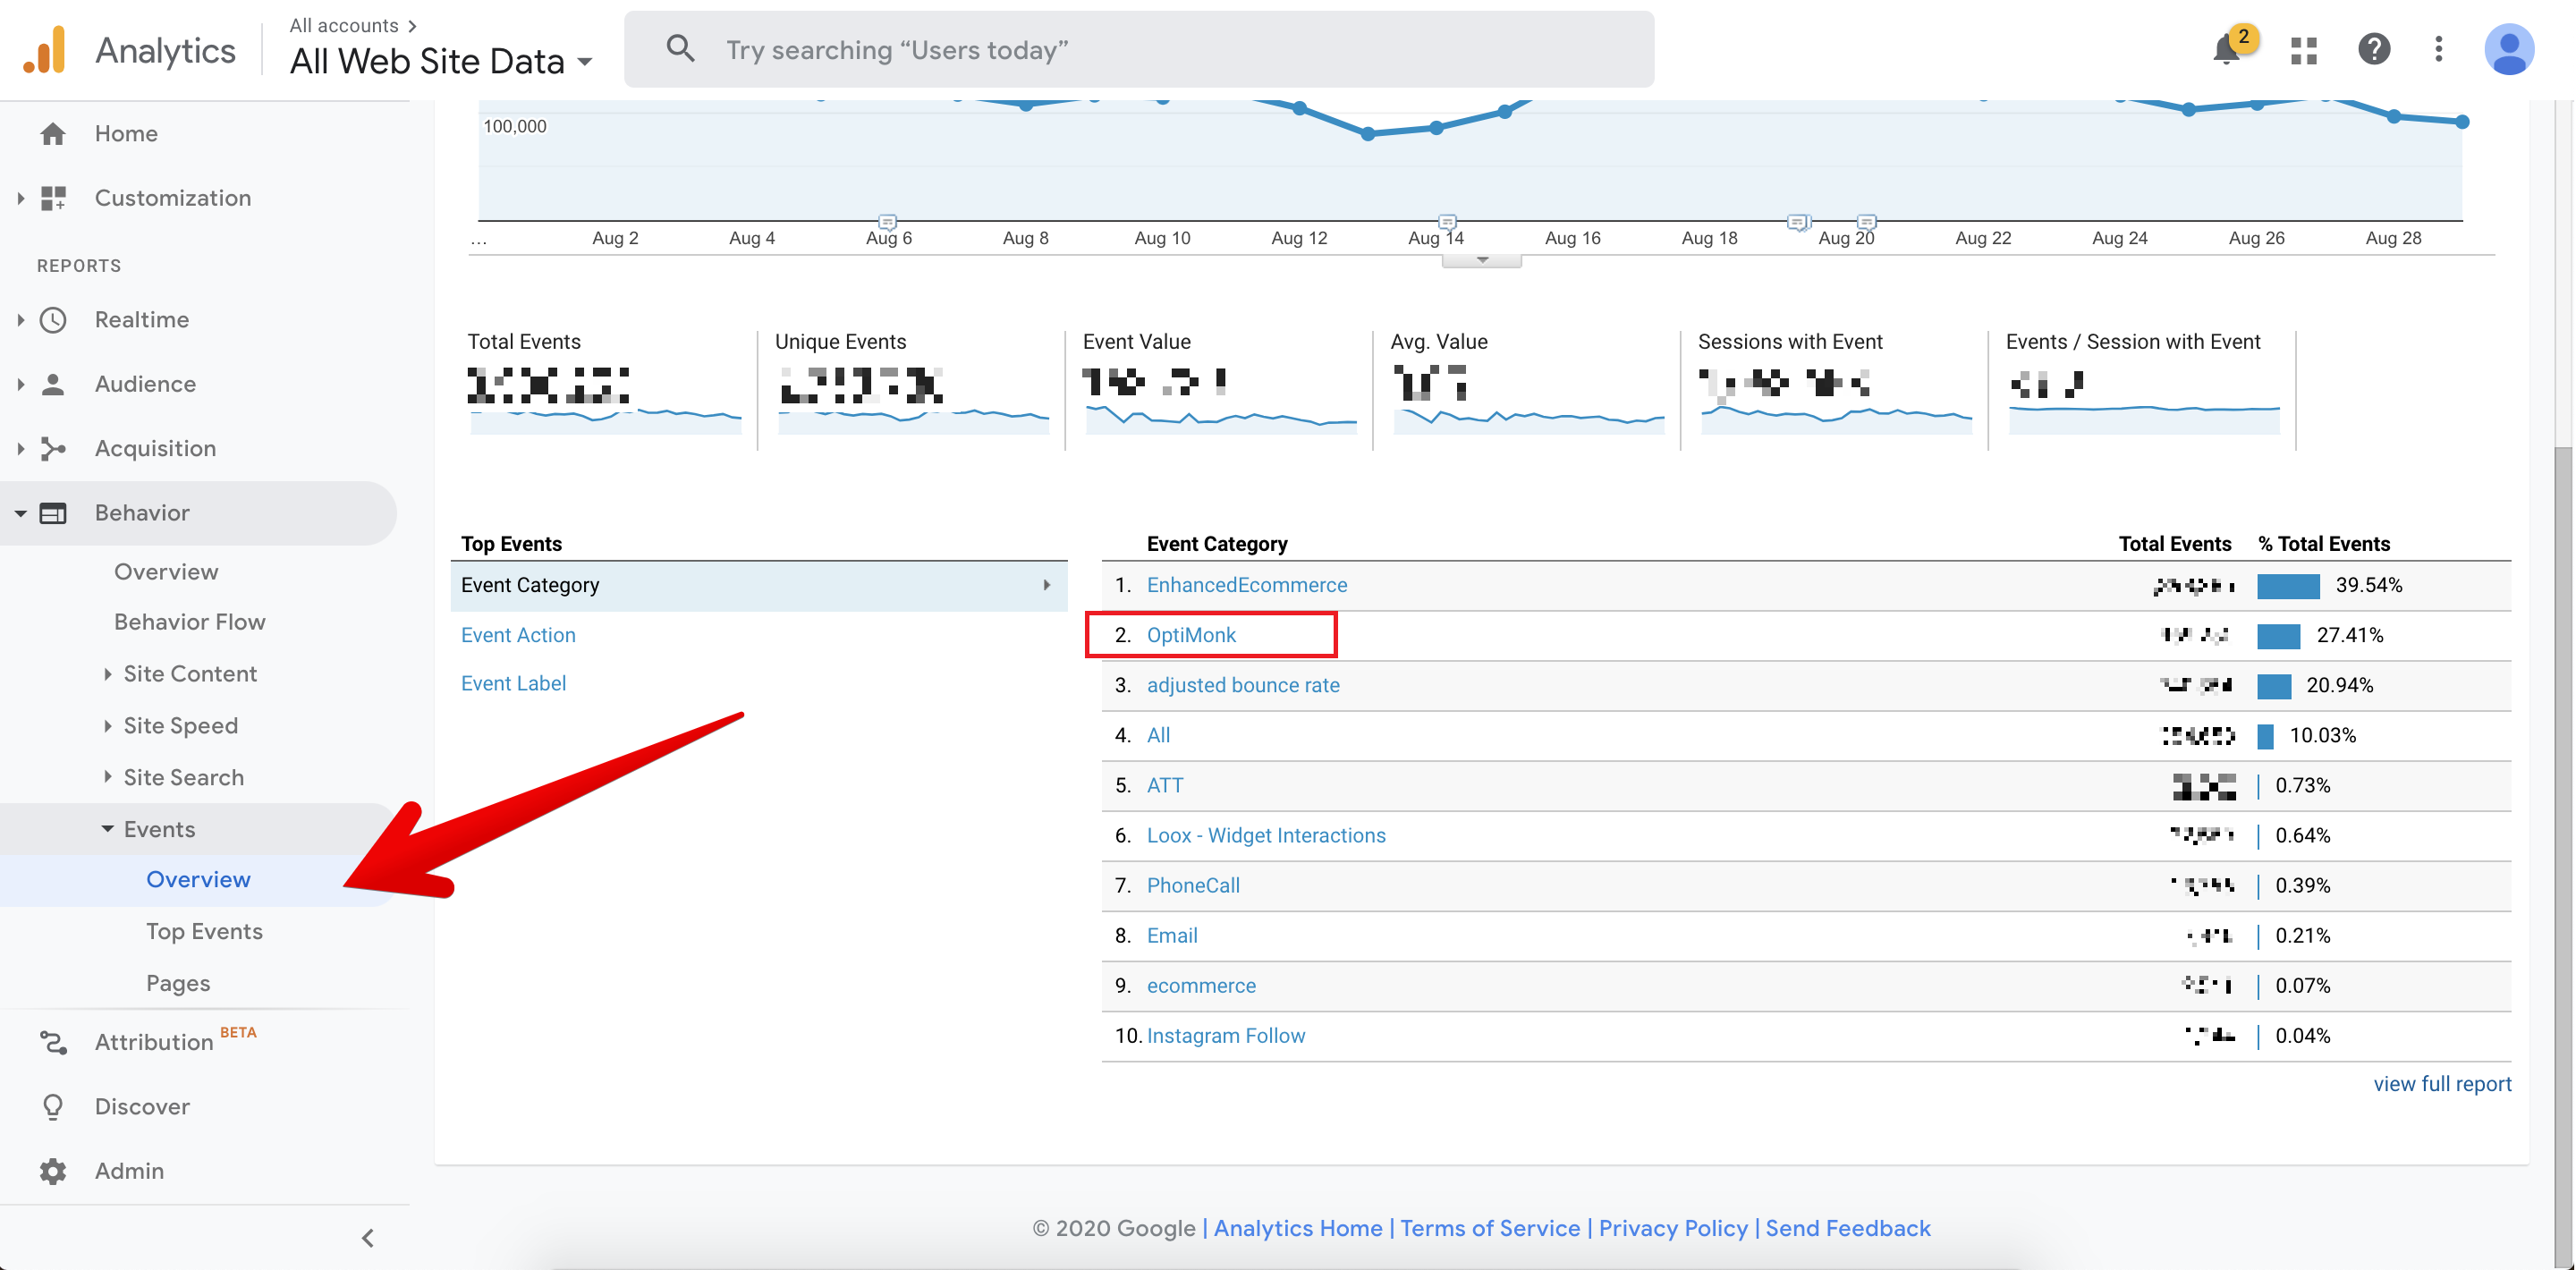2576x1270 pixels.
Task: Toggle the annotations drawer below the chart
Action: pyautogui.click(x=1482, y=261)
